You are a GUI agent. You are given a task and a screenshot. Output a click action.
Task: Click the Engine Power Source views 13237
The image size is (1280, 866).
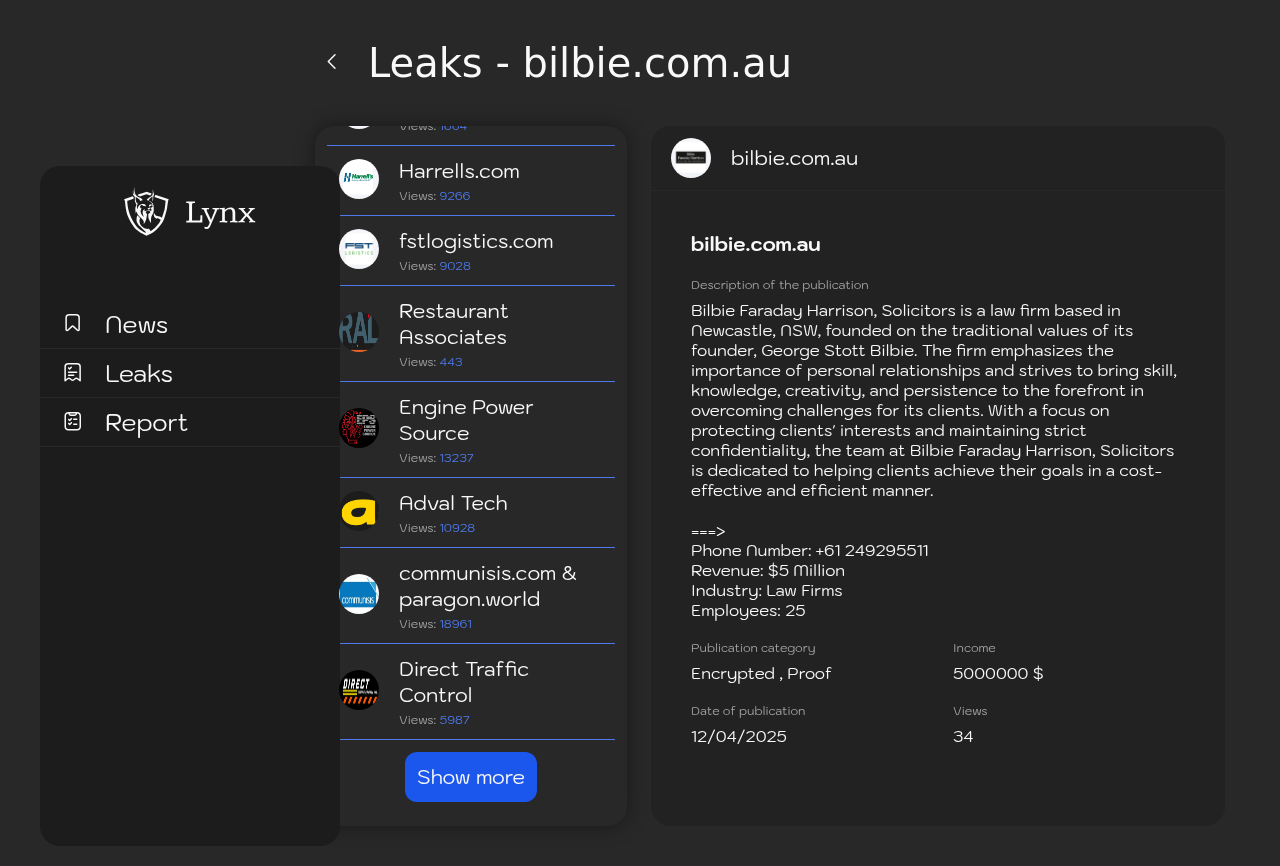(x=457, y=458)
